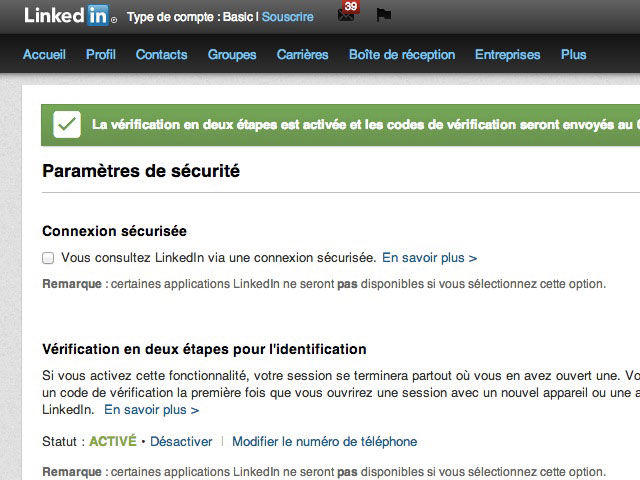The image size is (640, 480).
Task: Open the Carrières menu
Action: [x=302, y=55]
